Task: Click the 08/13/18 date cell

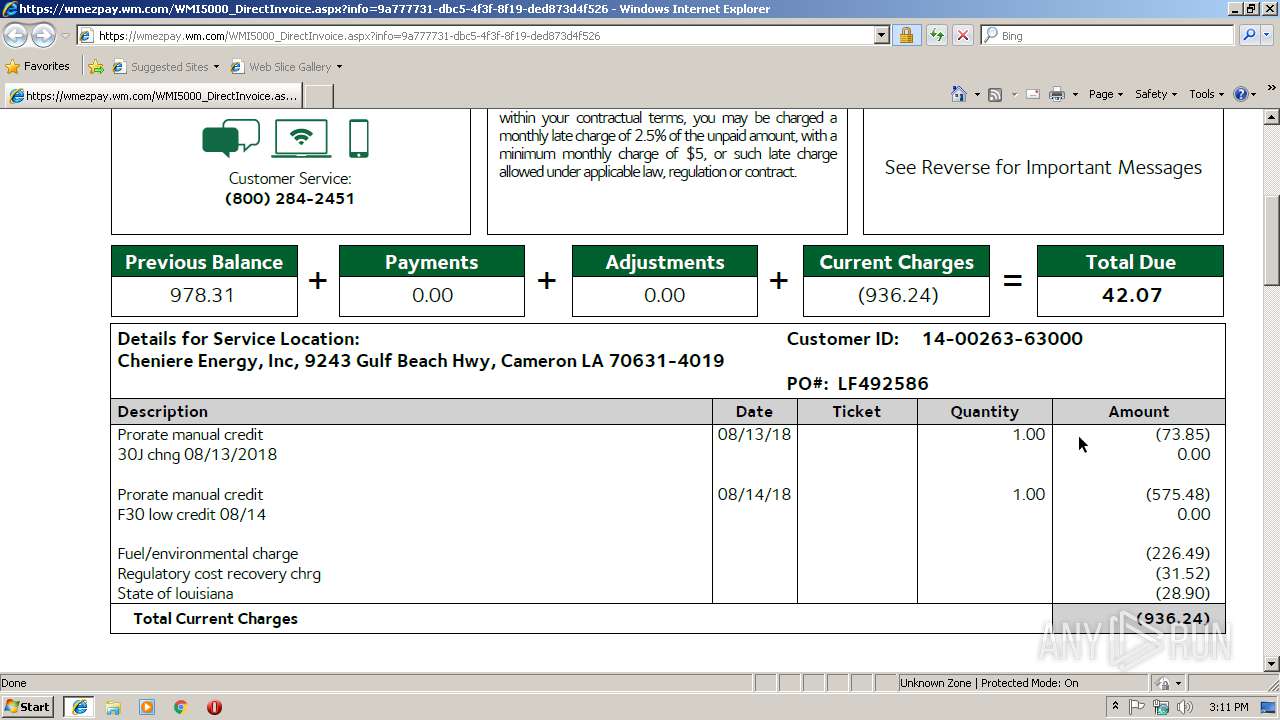Action: pos(754,435)
